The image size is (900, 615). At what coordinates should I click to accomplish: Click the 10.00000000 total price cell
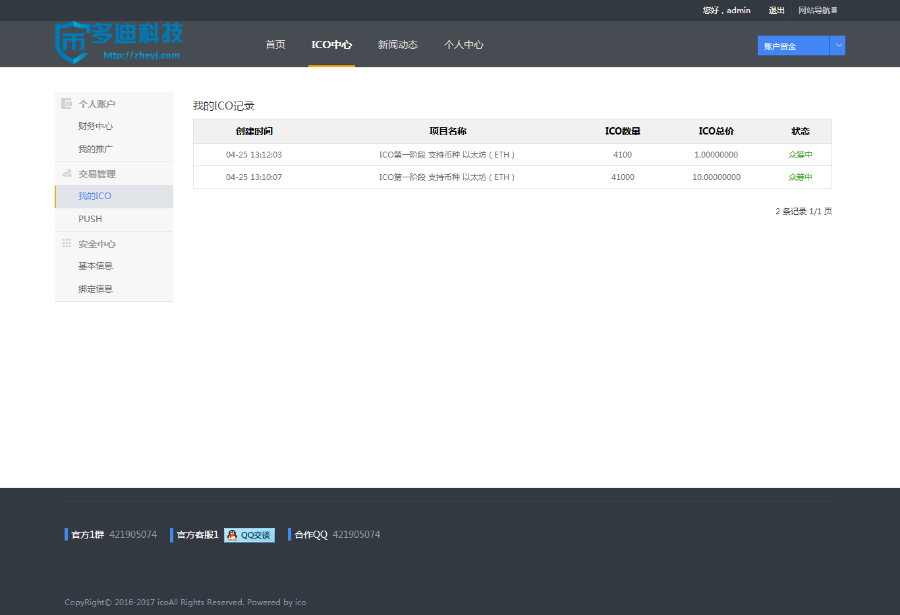(x=716, y=177)
